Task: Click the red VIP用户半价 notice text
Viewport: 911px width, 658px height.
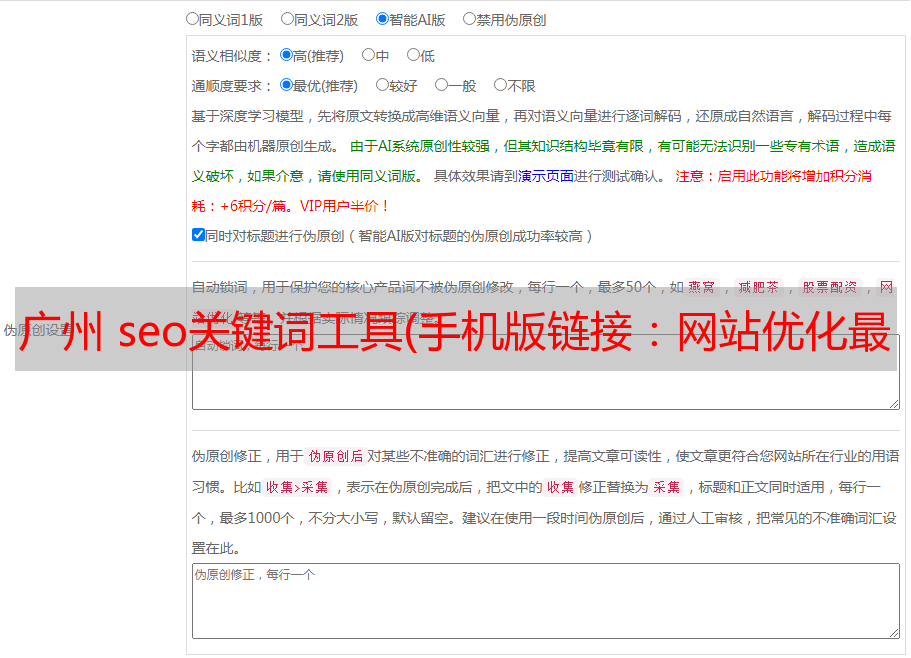Action: tap(344, 206)
